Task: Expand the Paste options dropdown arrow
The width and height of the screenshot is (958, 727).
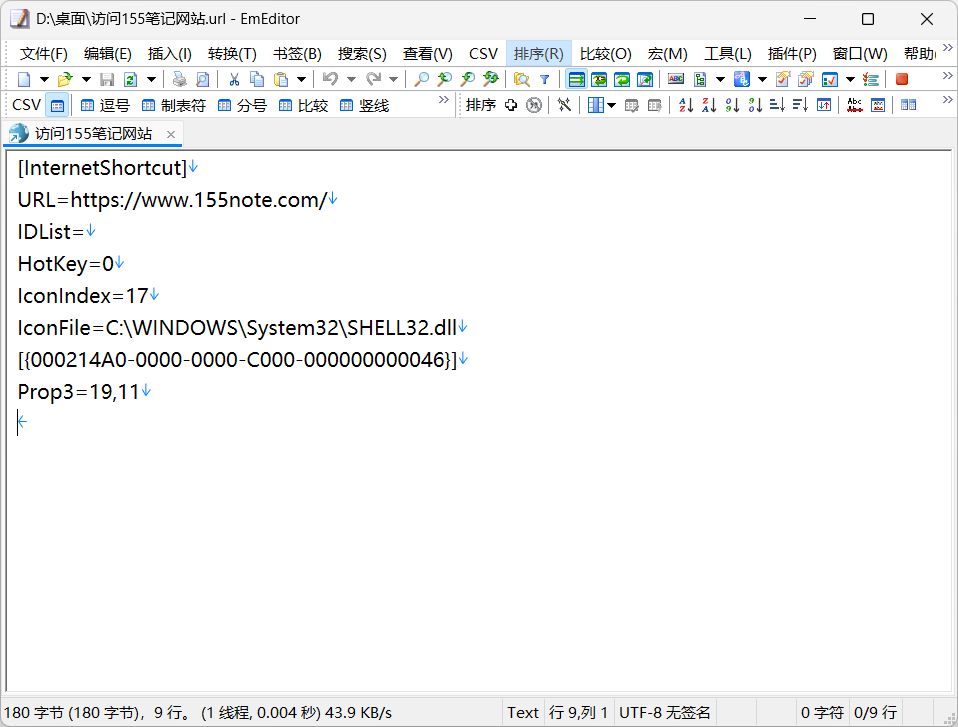Action: pos(299,79)
